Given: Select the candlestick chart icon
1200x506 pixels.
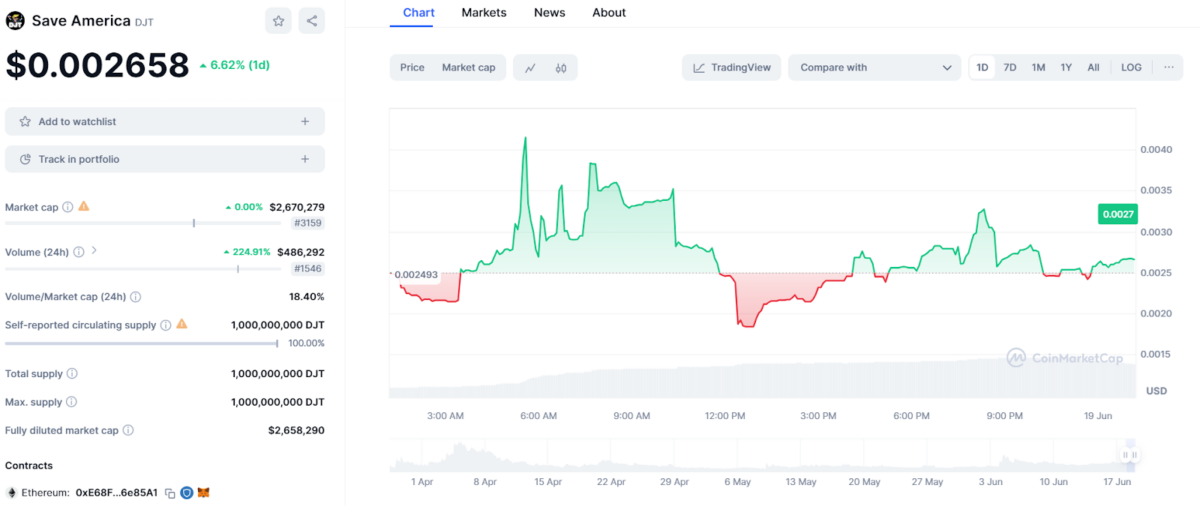Looking at the screenshot, I should (x=561, y=68).
